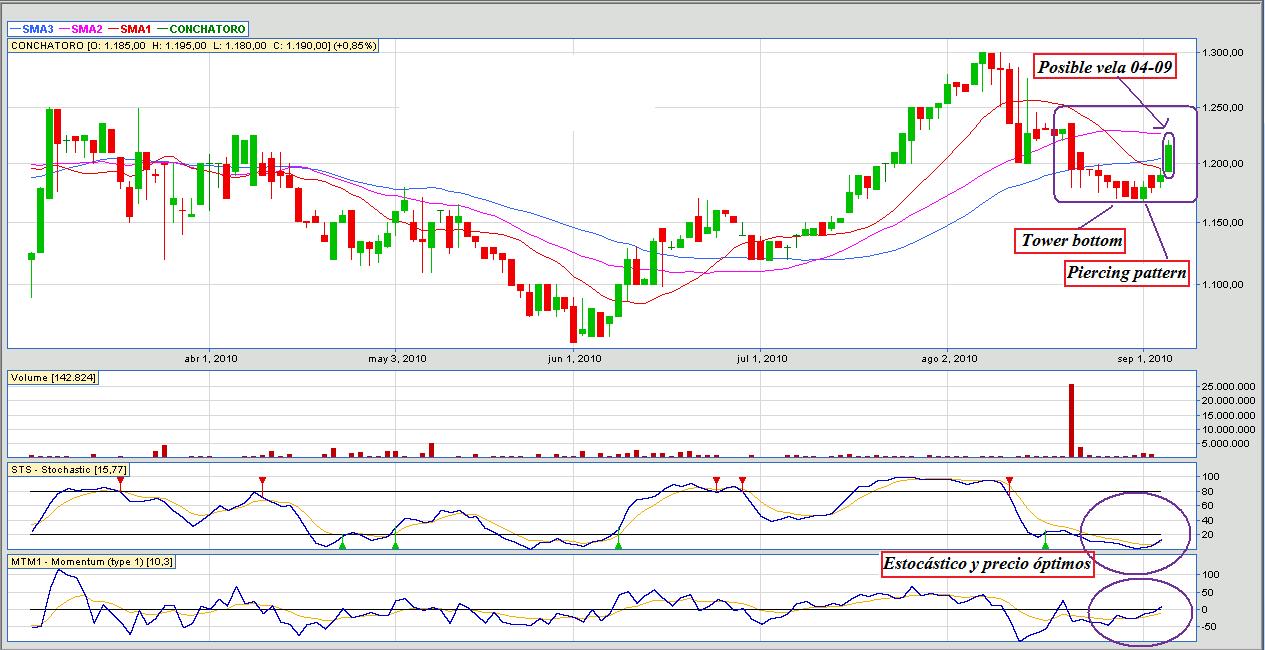Select the green candle inside the purple oval
1265x650 pixels.
coord(1169,158)
